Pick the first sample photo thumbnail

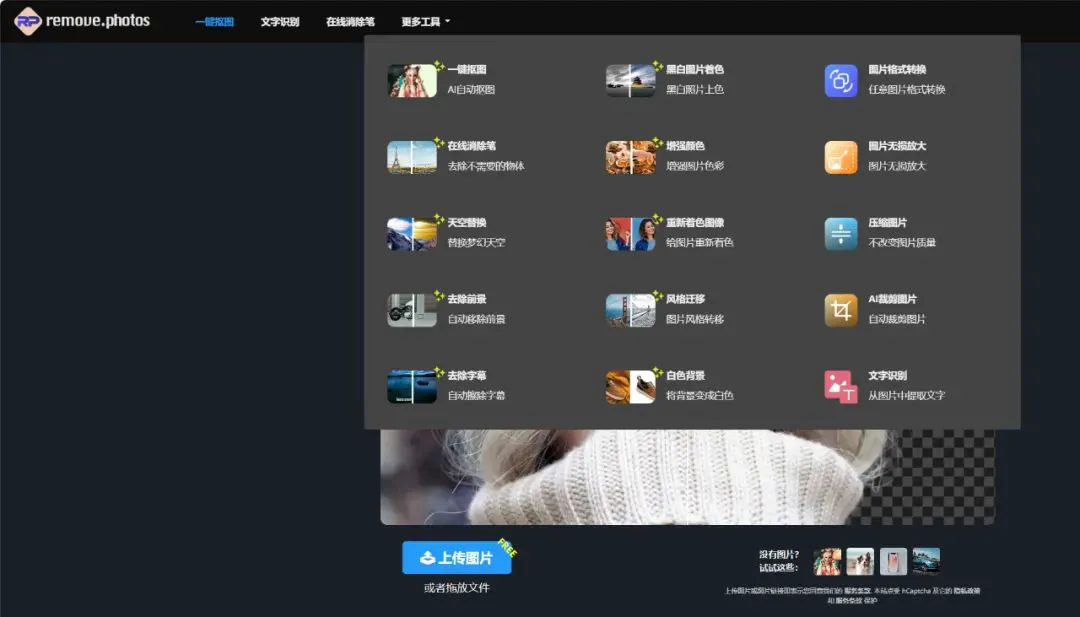click(x=827, y=561)
